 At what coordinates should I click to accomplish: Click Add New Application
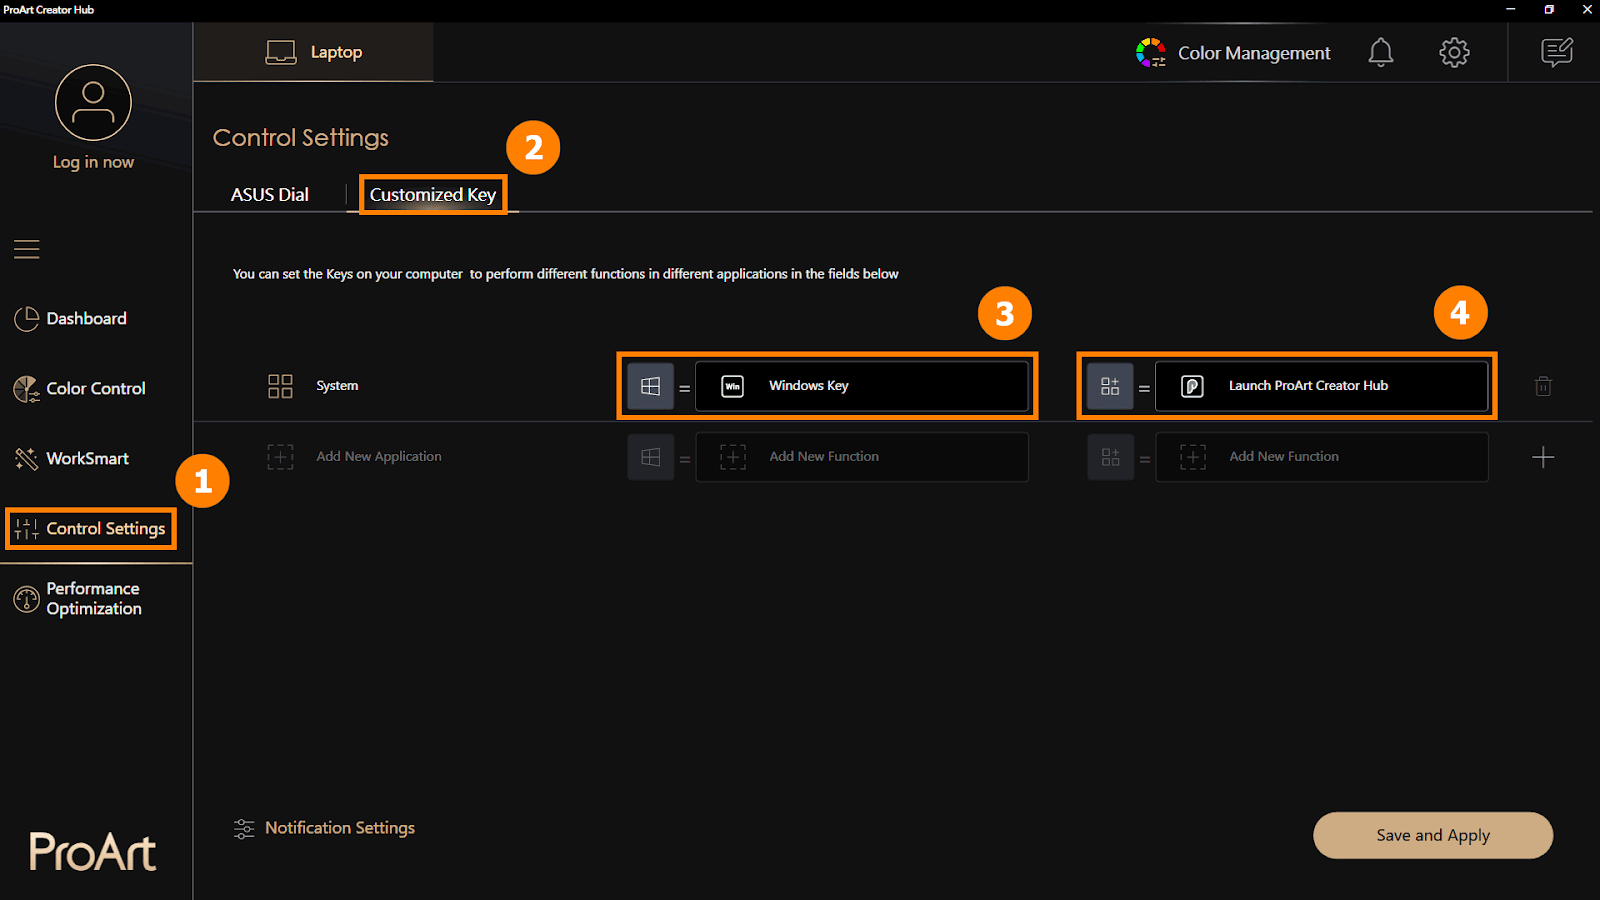(x=355, y=457)
